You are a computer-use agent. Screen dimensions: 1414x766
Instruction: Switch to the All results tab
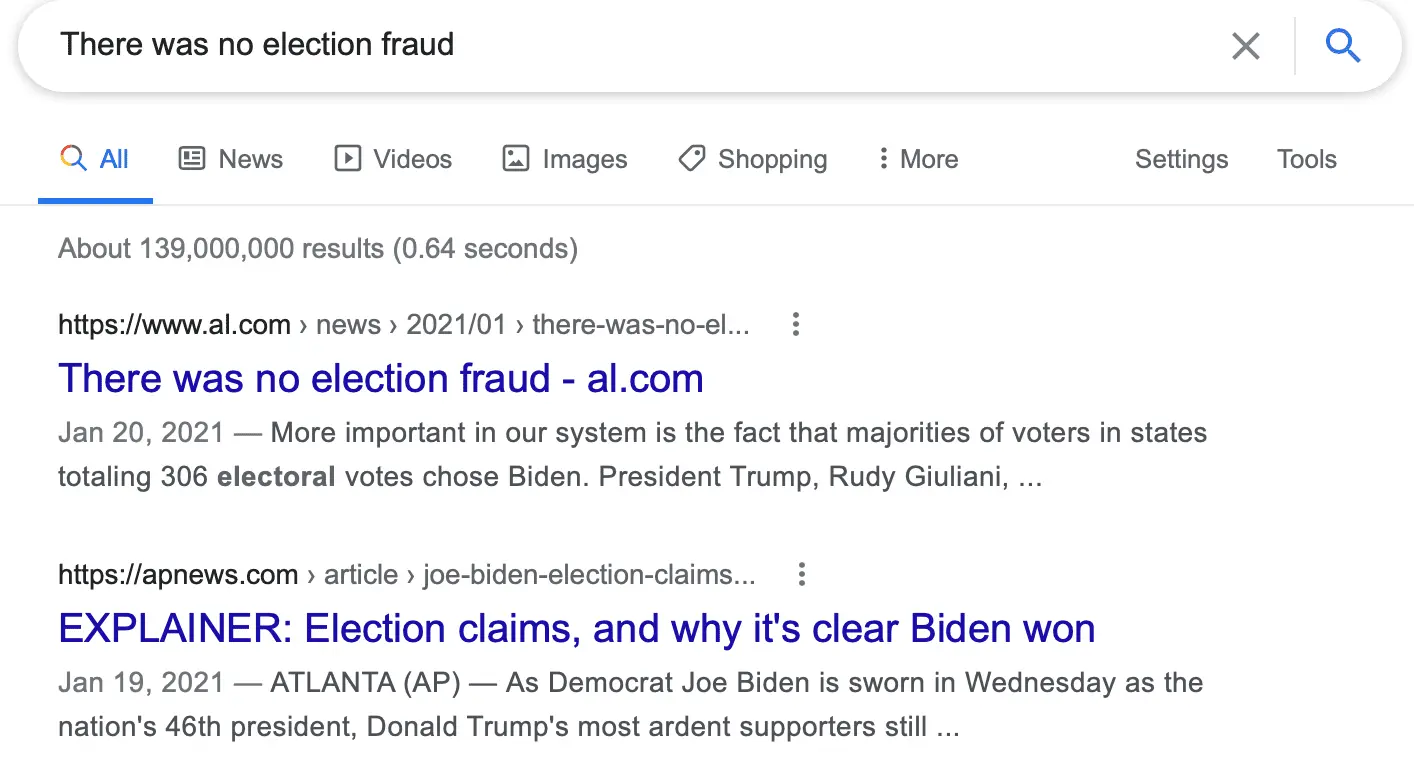114,159
